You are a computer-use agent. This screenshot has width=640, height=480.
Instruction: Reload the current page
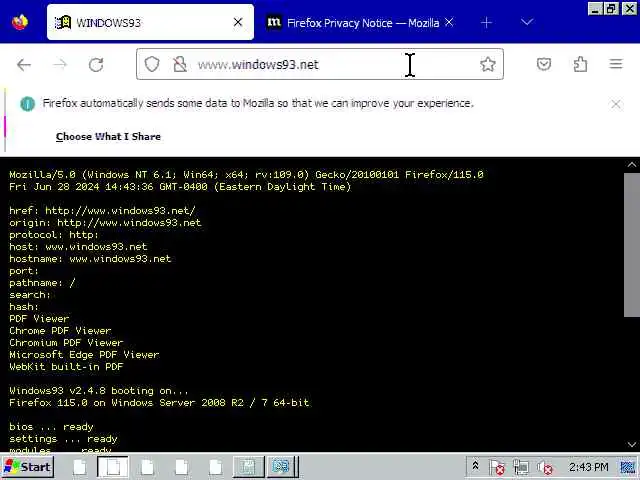pyautogui.click(x=96, y=64)
